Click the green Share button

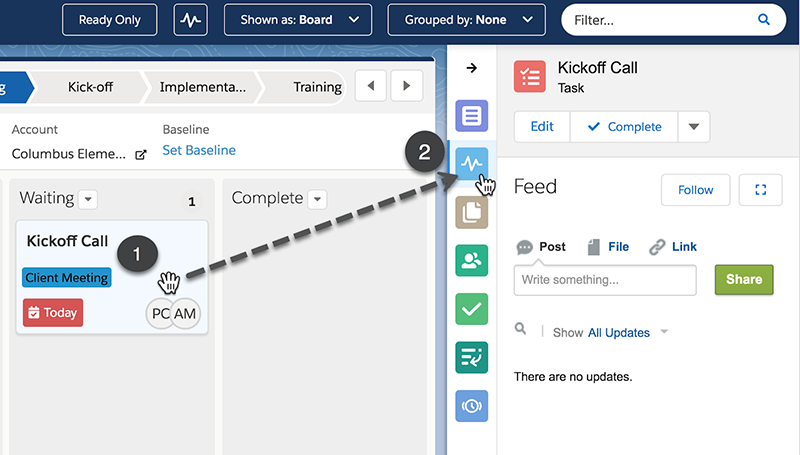[x=744, y=280]
